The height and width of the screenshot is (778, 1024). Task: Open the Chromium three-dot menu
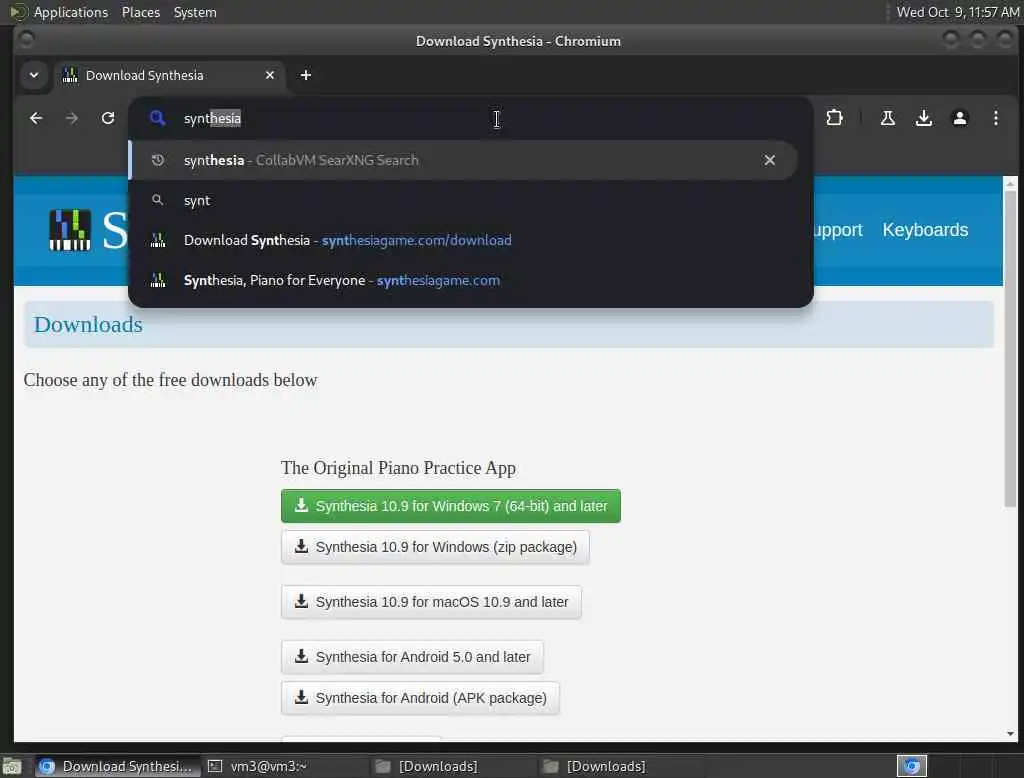tap(995, 118)
